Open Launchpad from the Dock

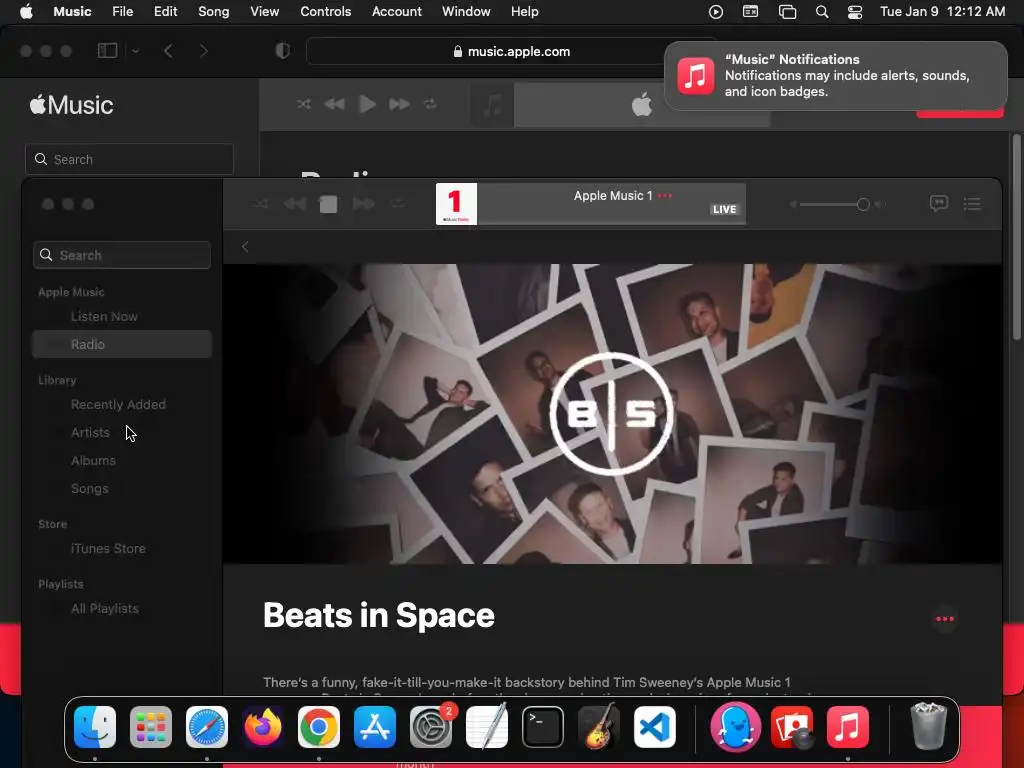[151, 727]
